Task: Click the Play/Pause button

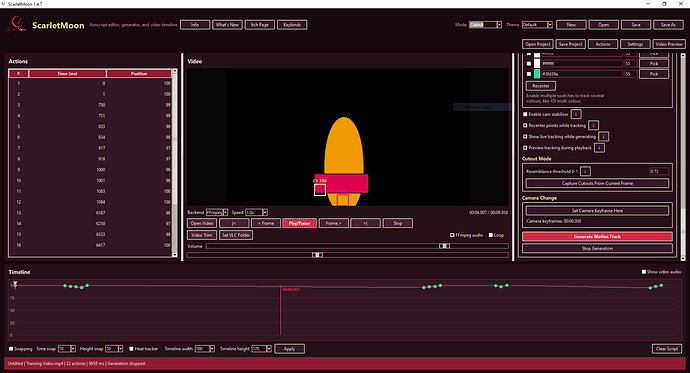Action: (299, 223)
